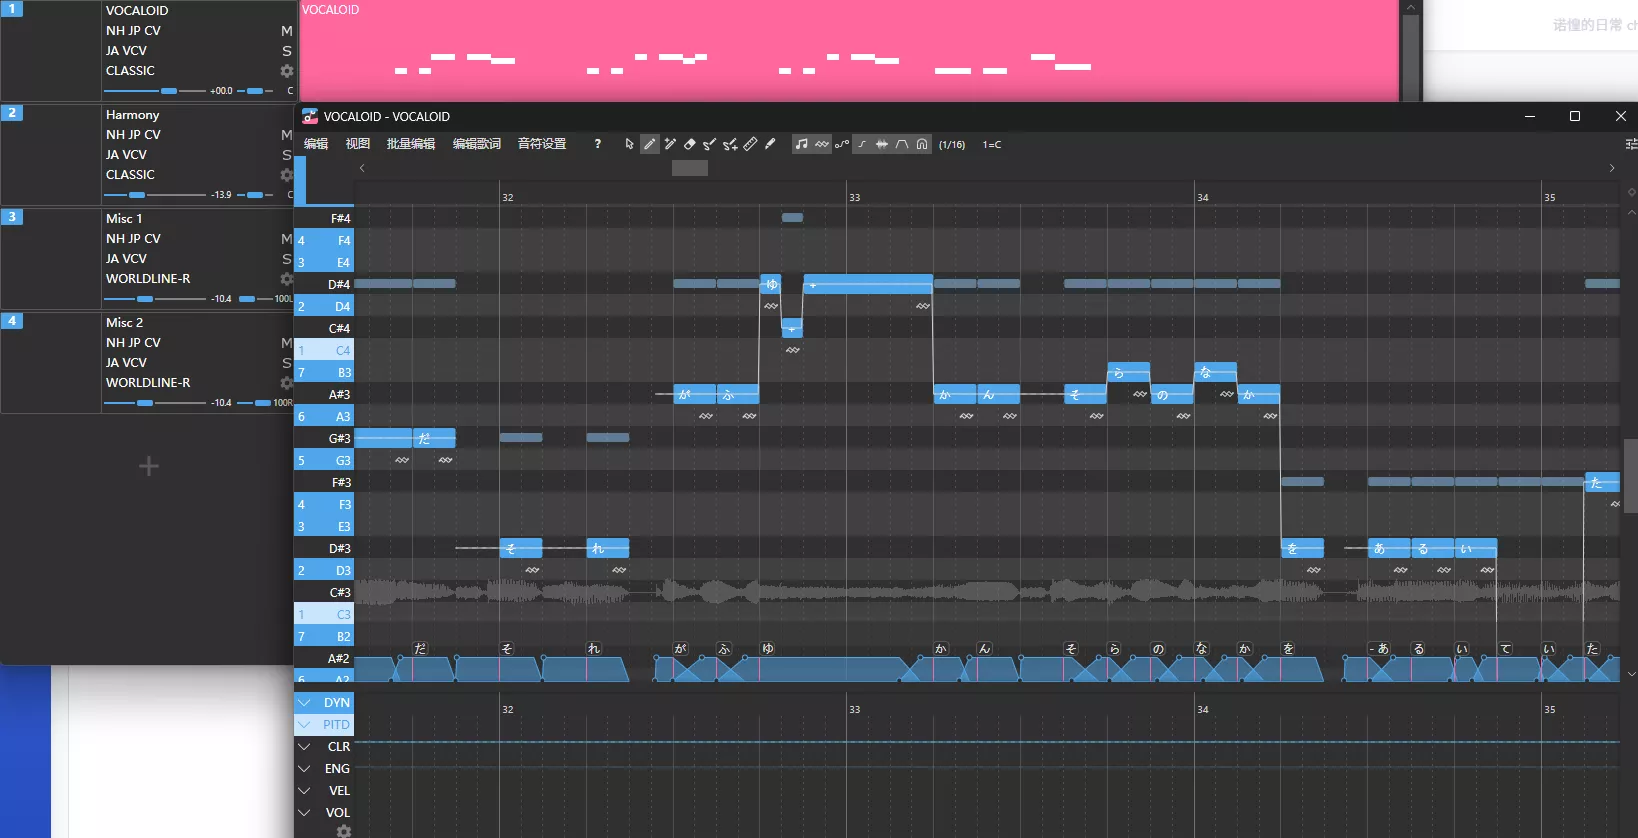Screen dimensions: 1638x838
Task: Solo the Misc 1 track
Action: [287, 259]
